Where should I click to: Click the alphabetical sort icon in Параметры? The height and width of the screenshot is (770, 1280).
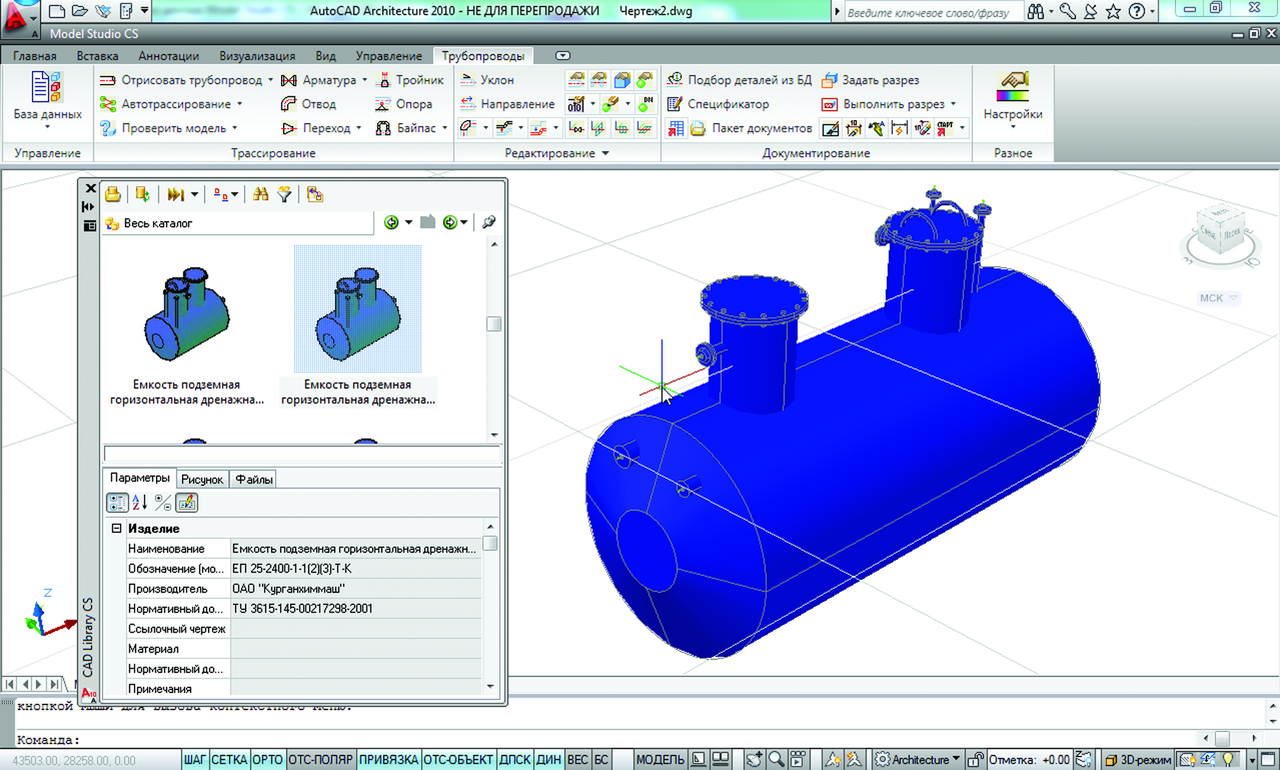[140, 503]
